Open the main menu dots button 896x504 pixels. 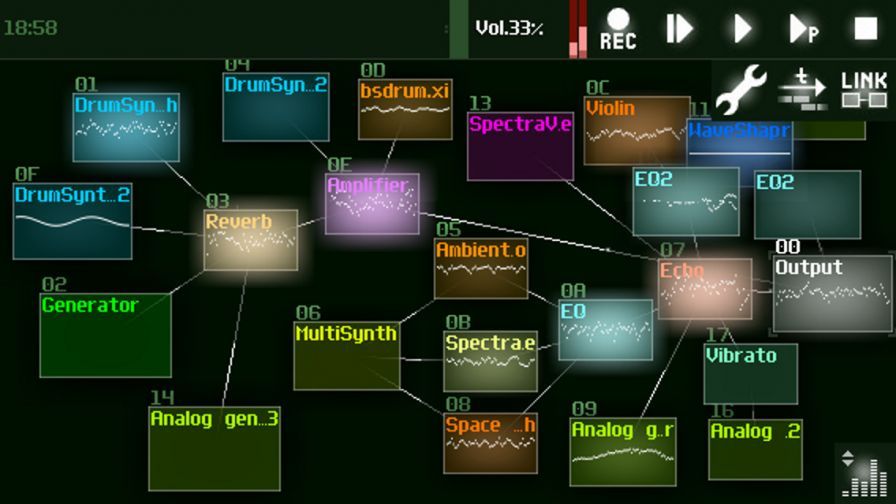coord(447,29)
